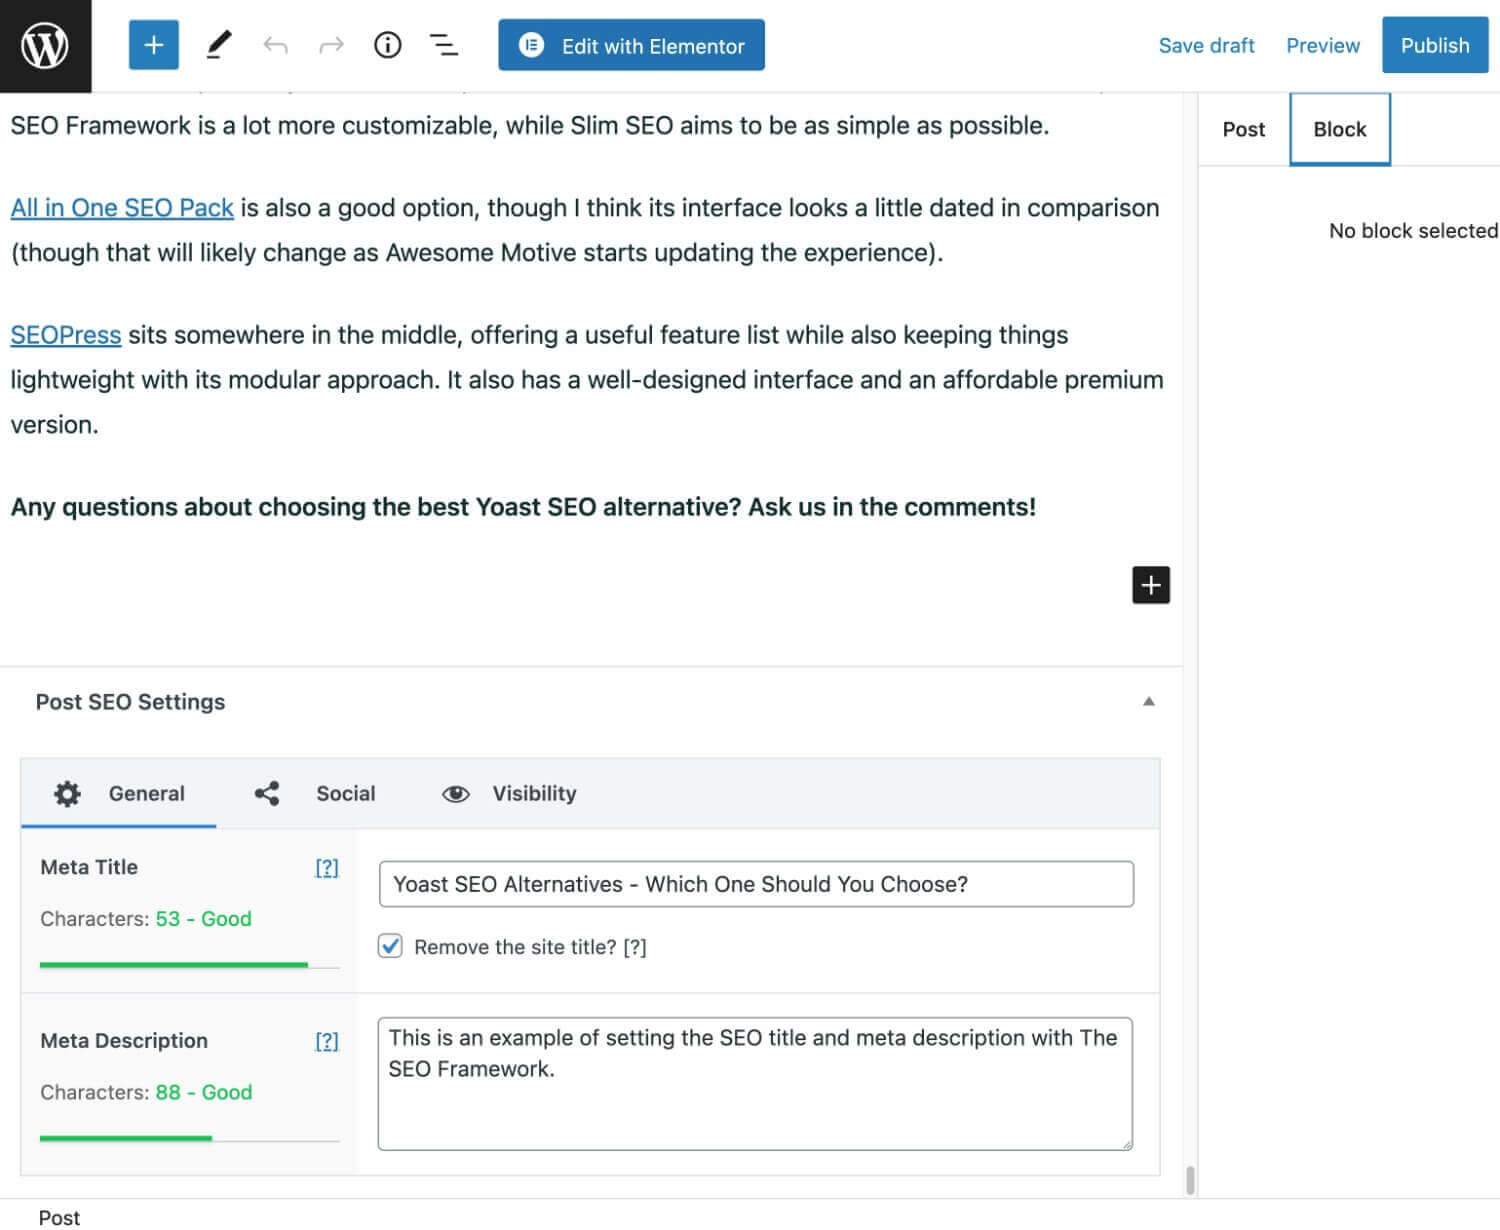Click the Preview button
This screenshot has width=1500, height=1230.
(1322, 45)
